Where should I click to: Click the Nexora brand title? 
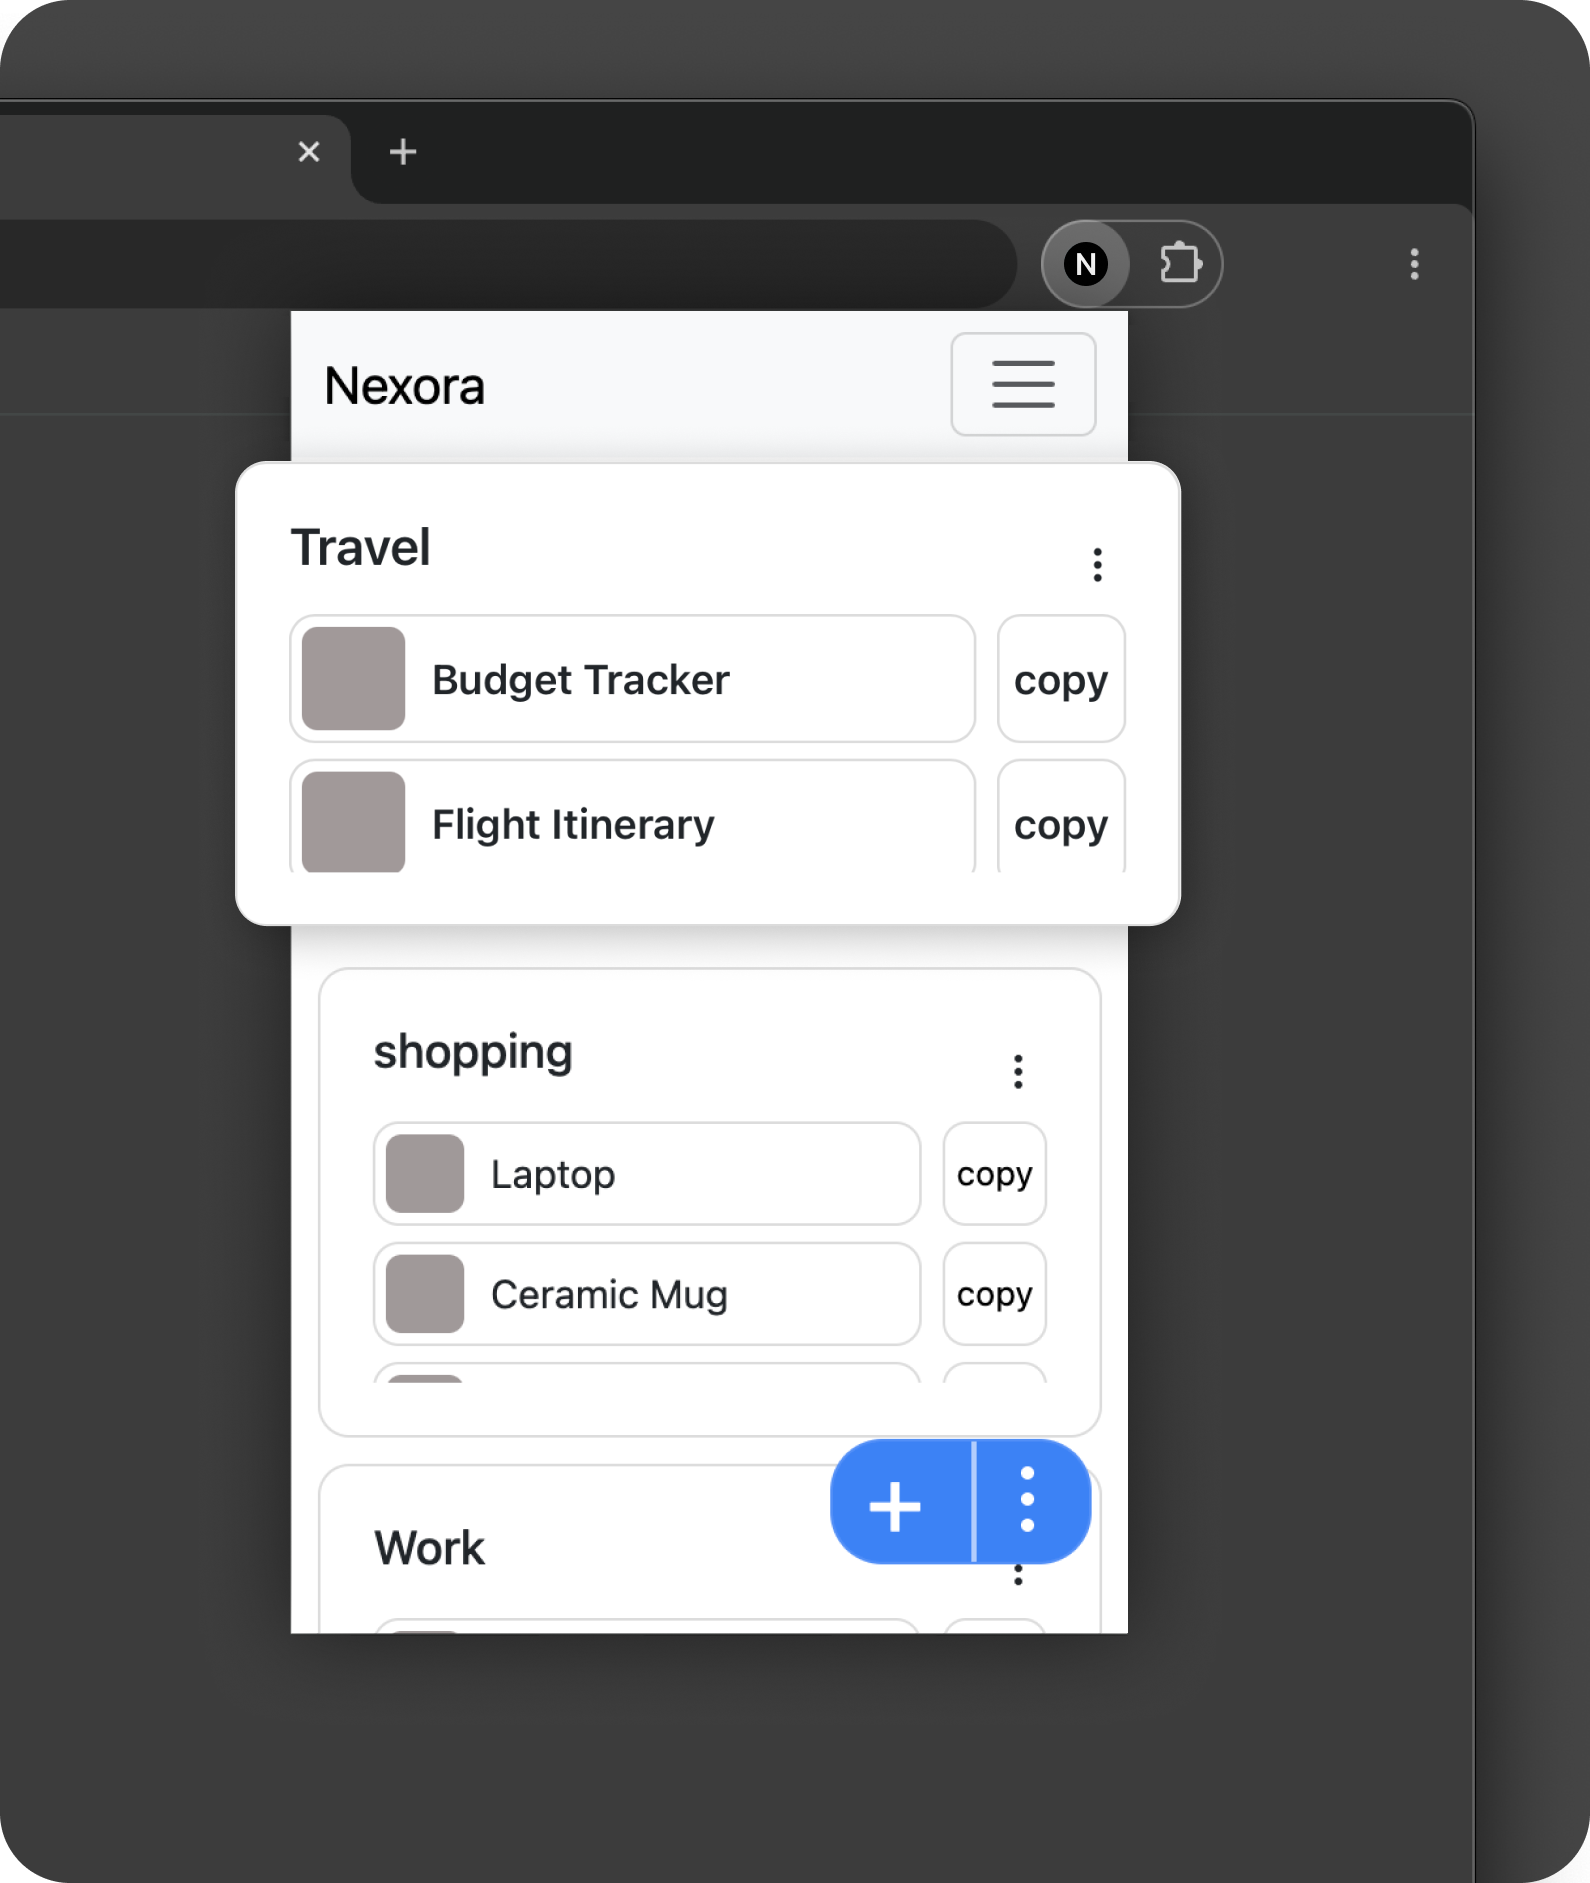(x=405, y=386)
